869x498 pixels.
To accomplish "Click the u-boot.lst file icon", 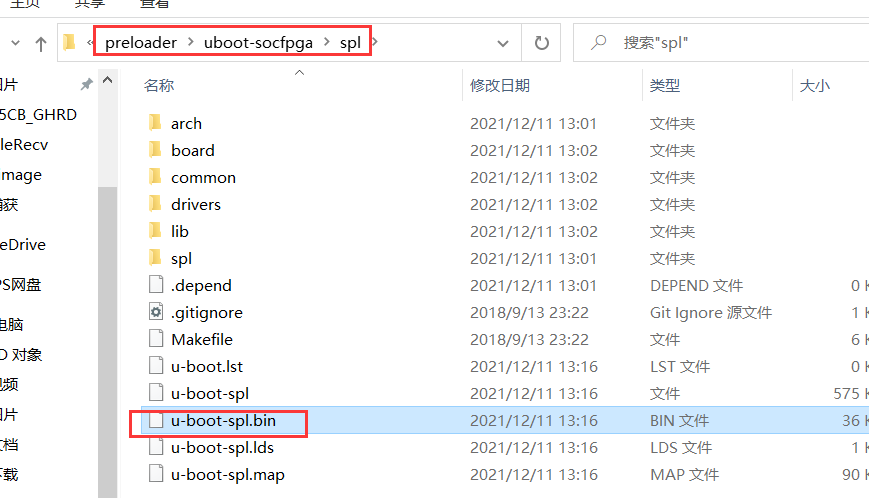I will pos(156,366).
